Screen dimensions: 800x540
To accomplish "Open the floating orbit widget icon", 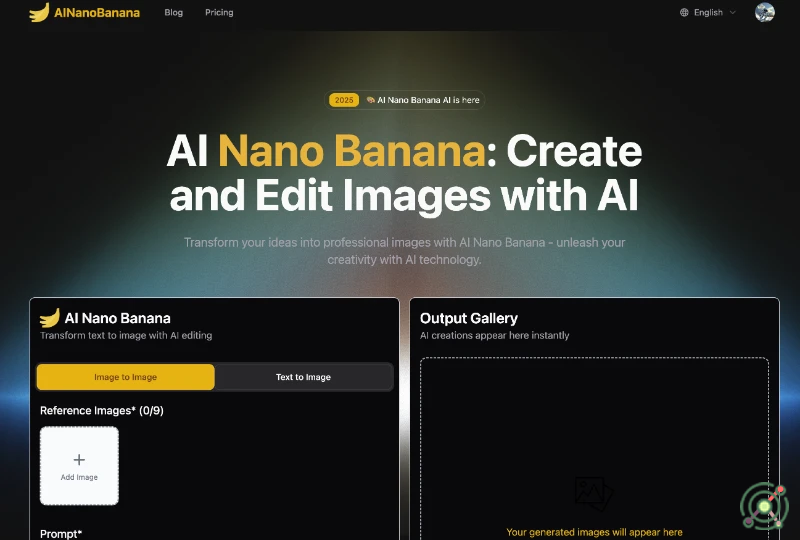I will [x=764, y=506].
